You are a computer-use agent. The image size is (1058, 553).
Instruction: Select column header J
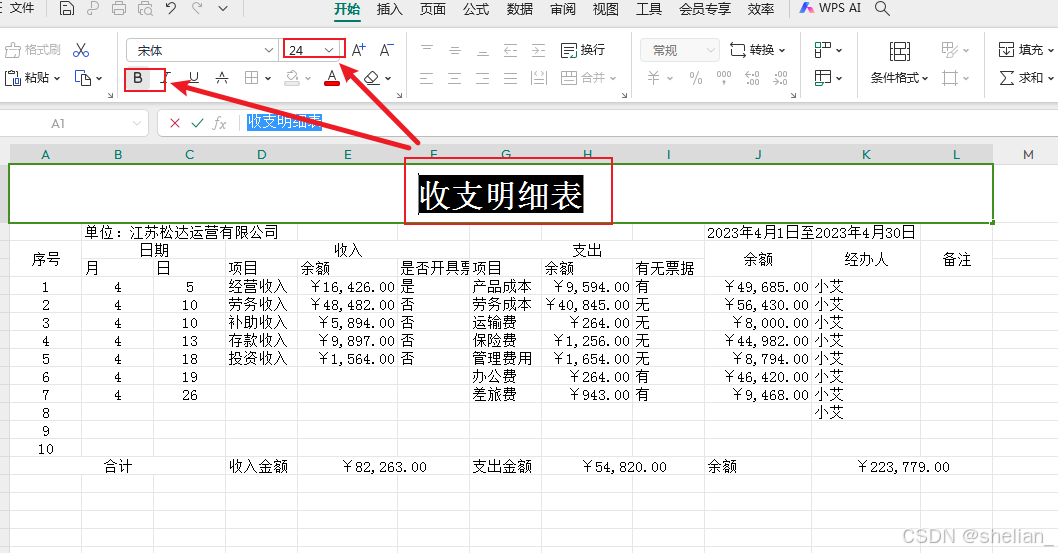758,154
